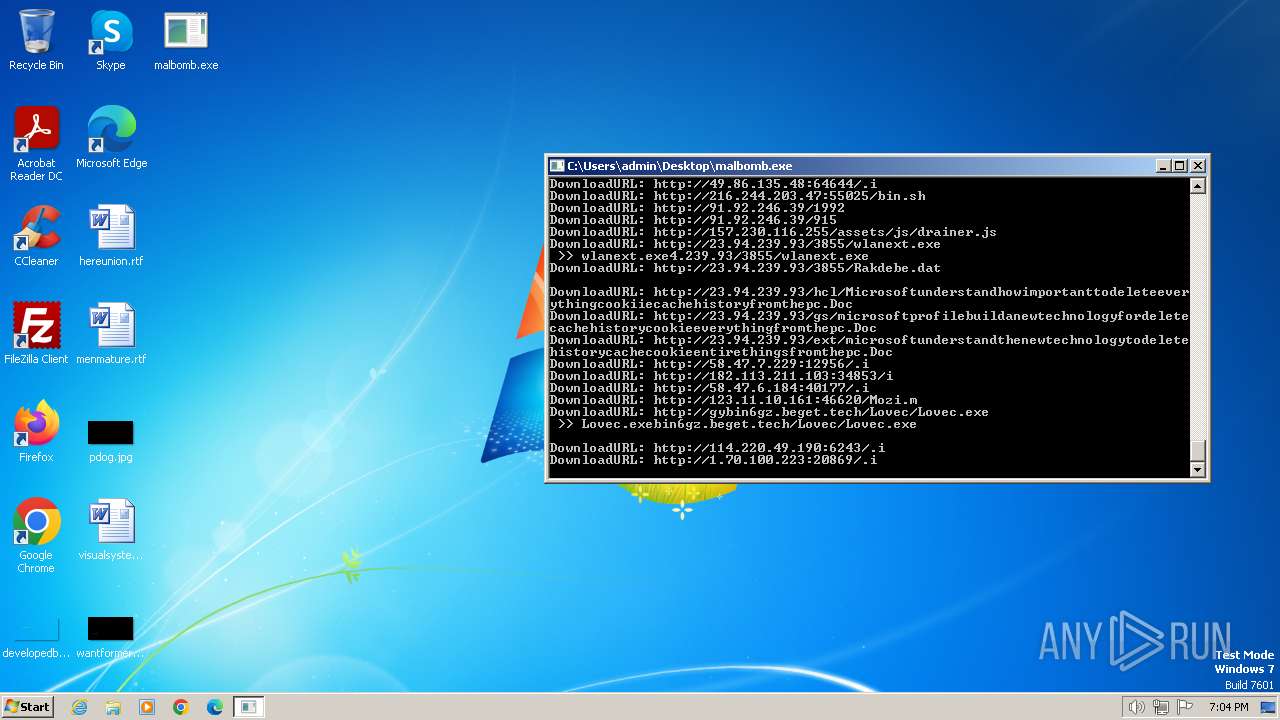
Task: Select menmature.rtf document icon
Action: (x=111, y=333)
